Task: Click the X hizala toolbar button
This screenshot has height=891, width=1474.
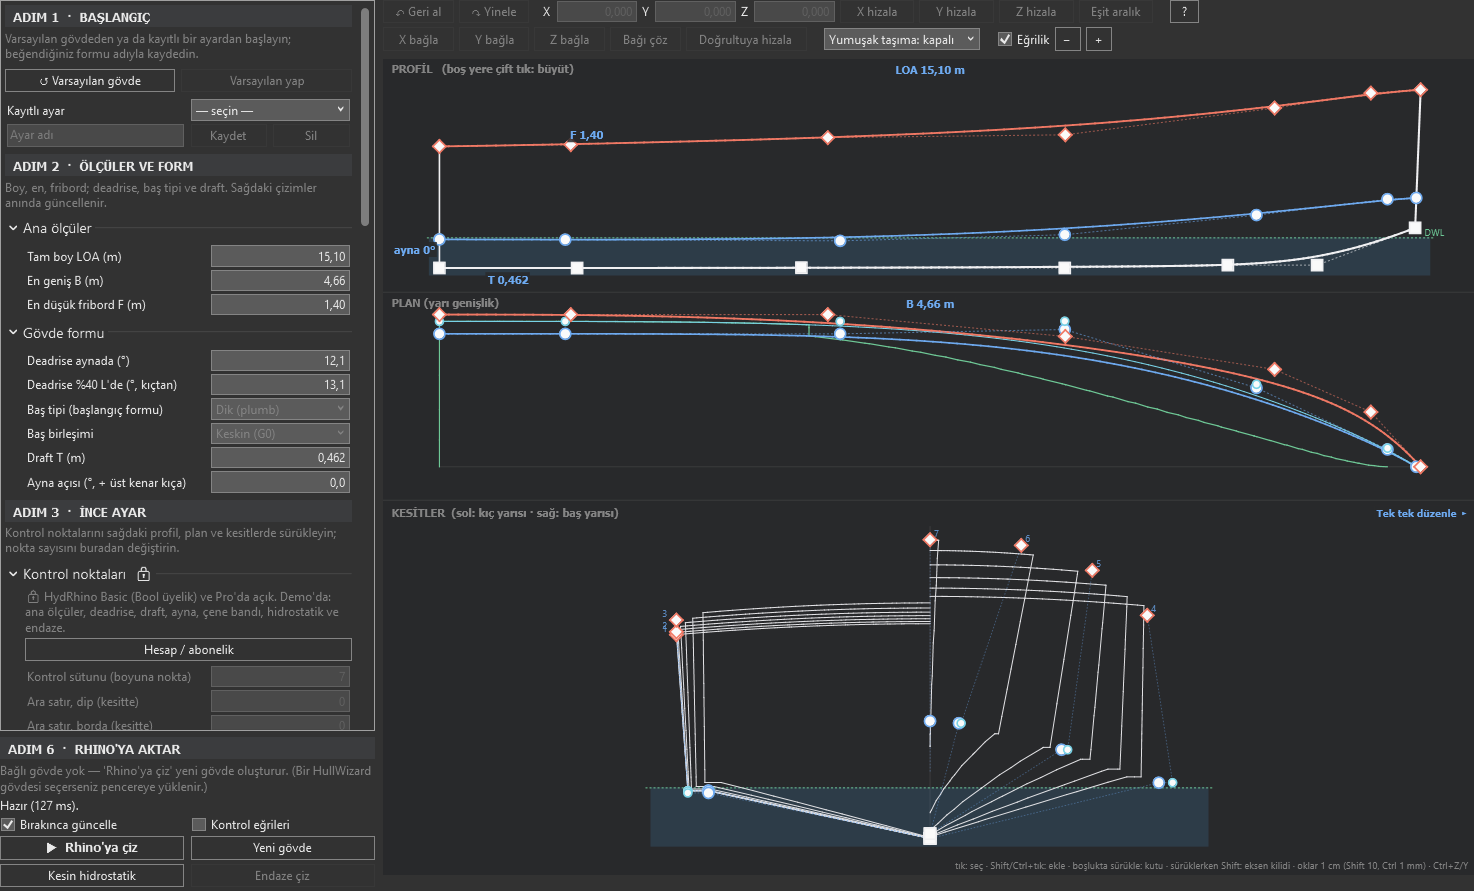Action: tap(877, 12)
